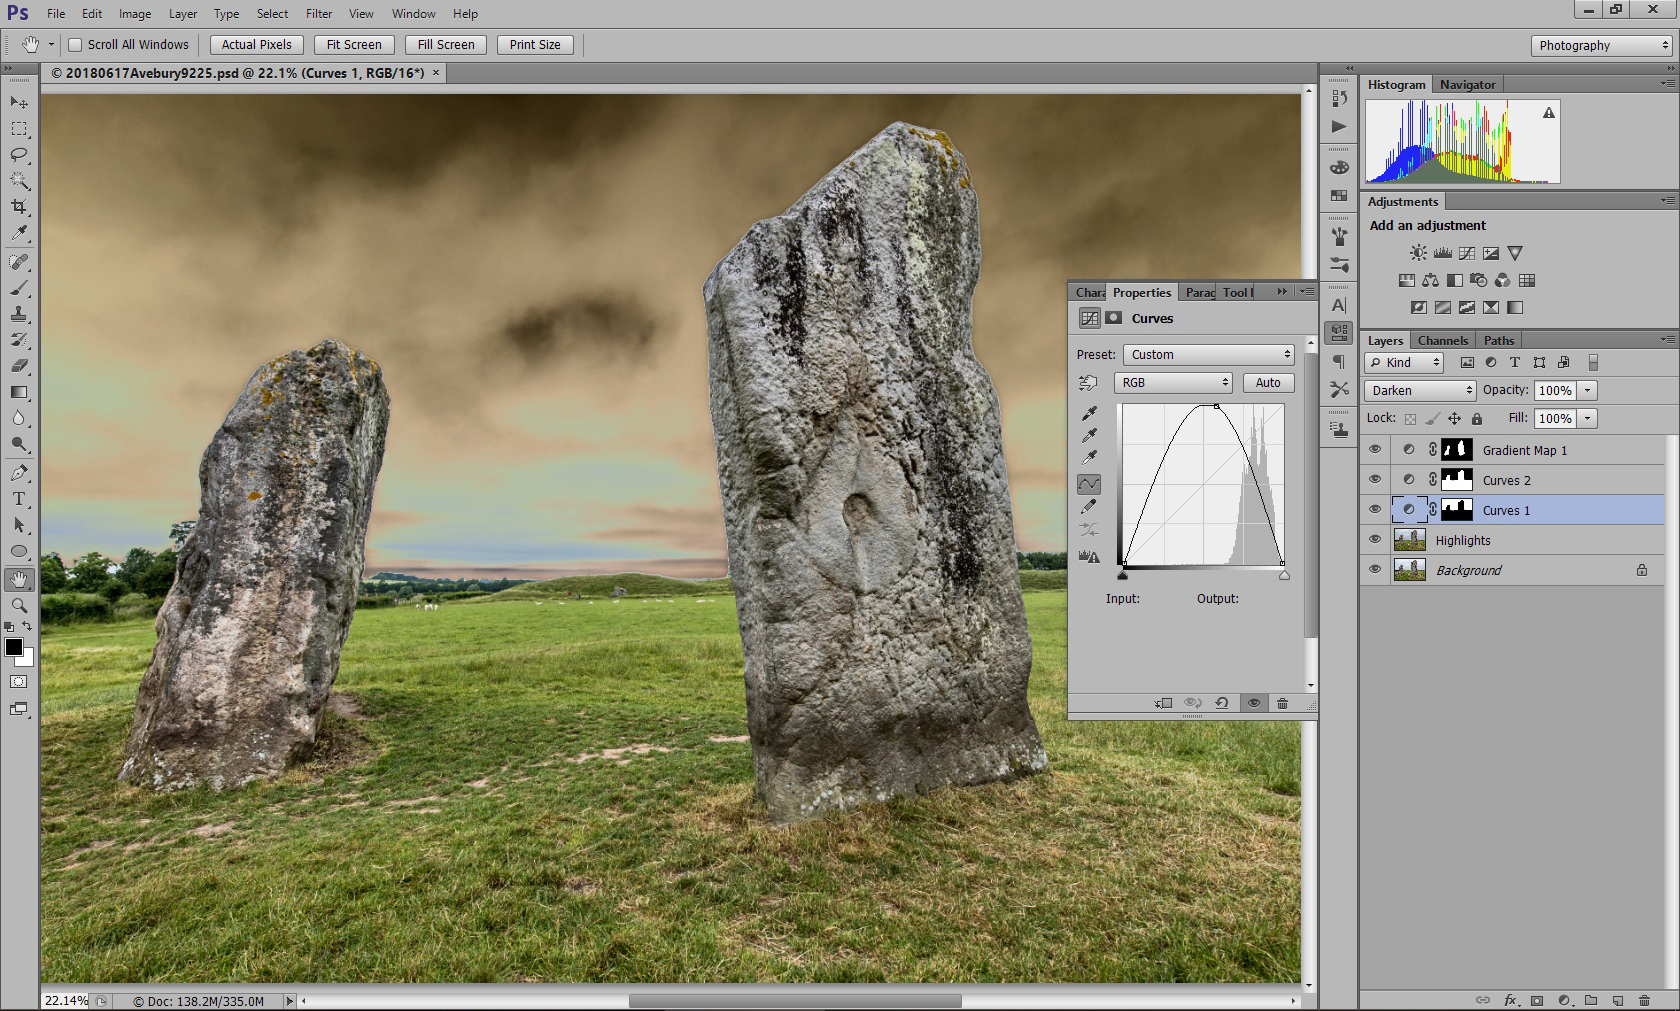
Task: Select the Rectangular Marquee tool
Action: coord(19,129)
